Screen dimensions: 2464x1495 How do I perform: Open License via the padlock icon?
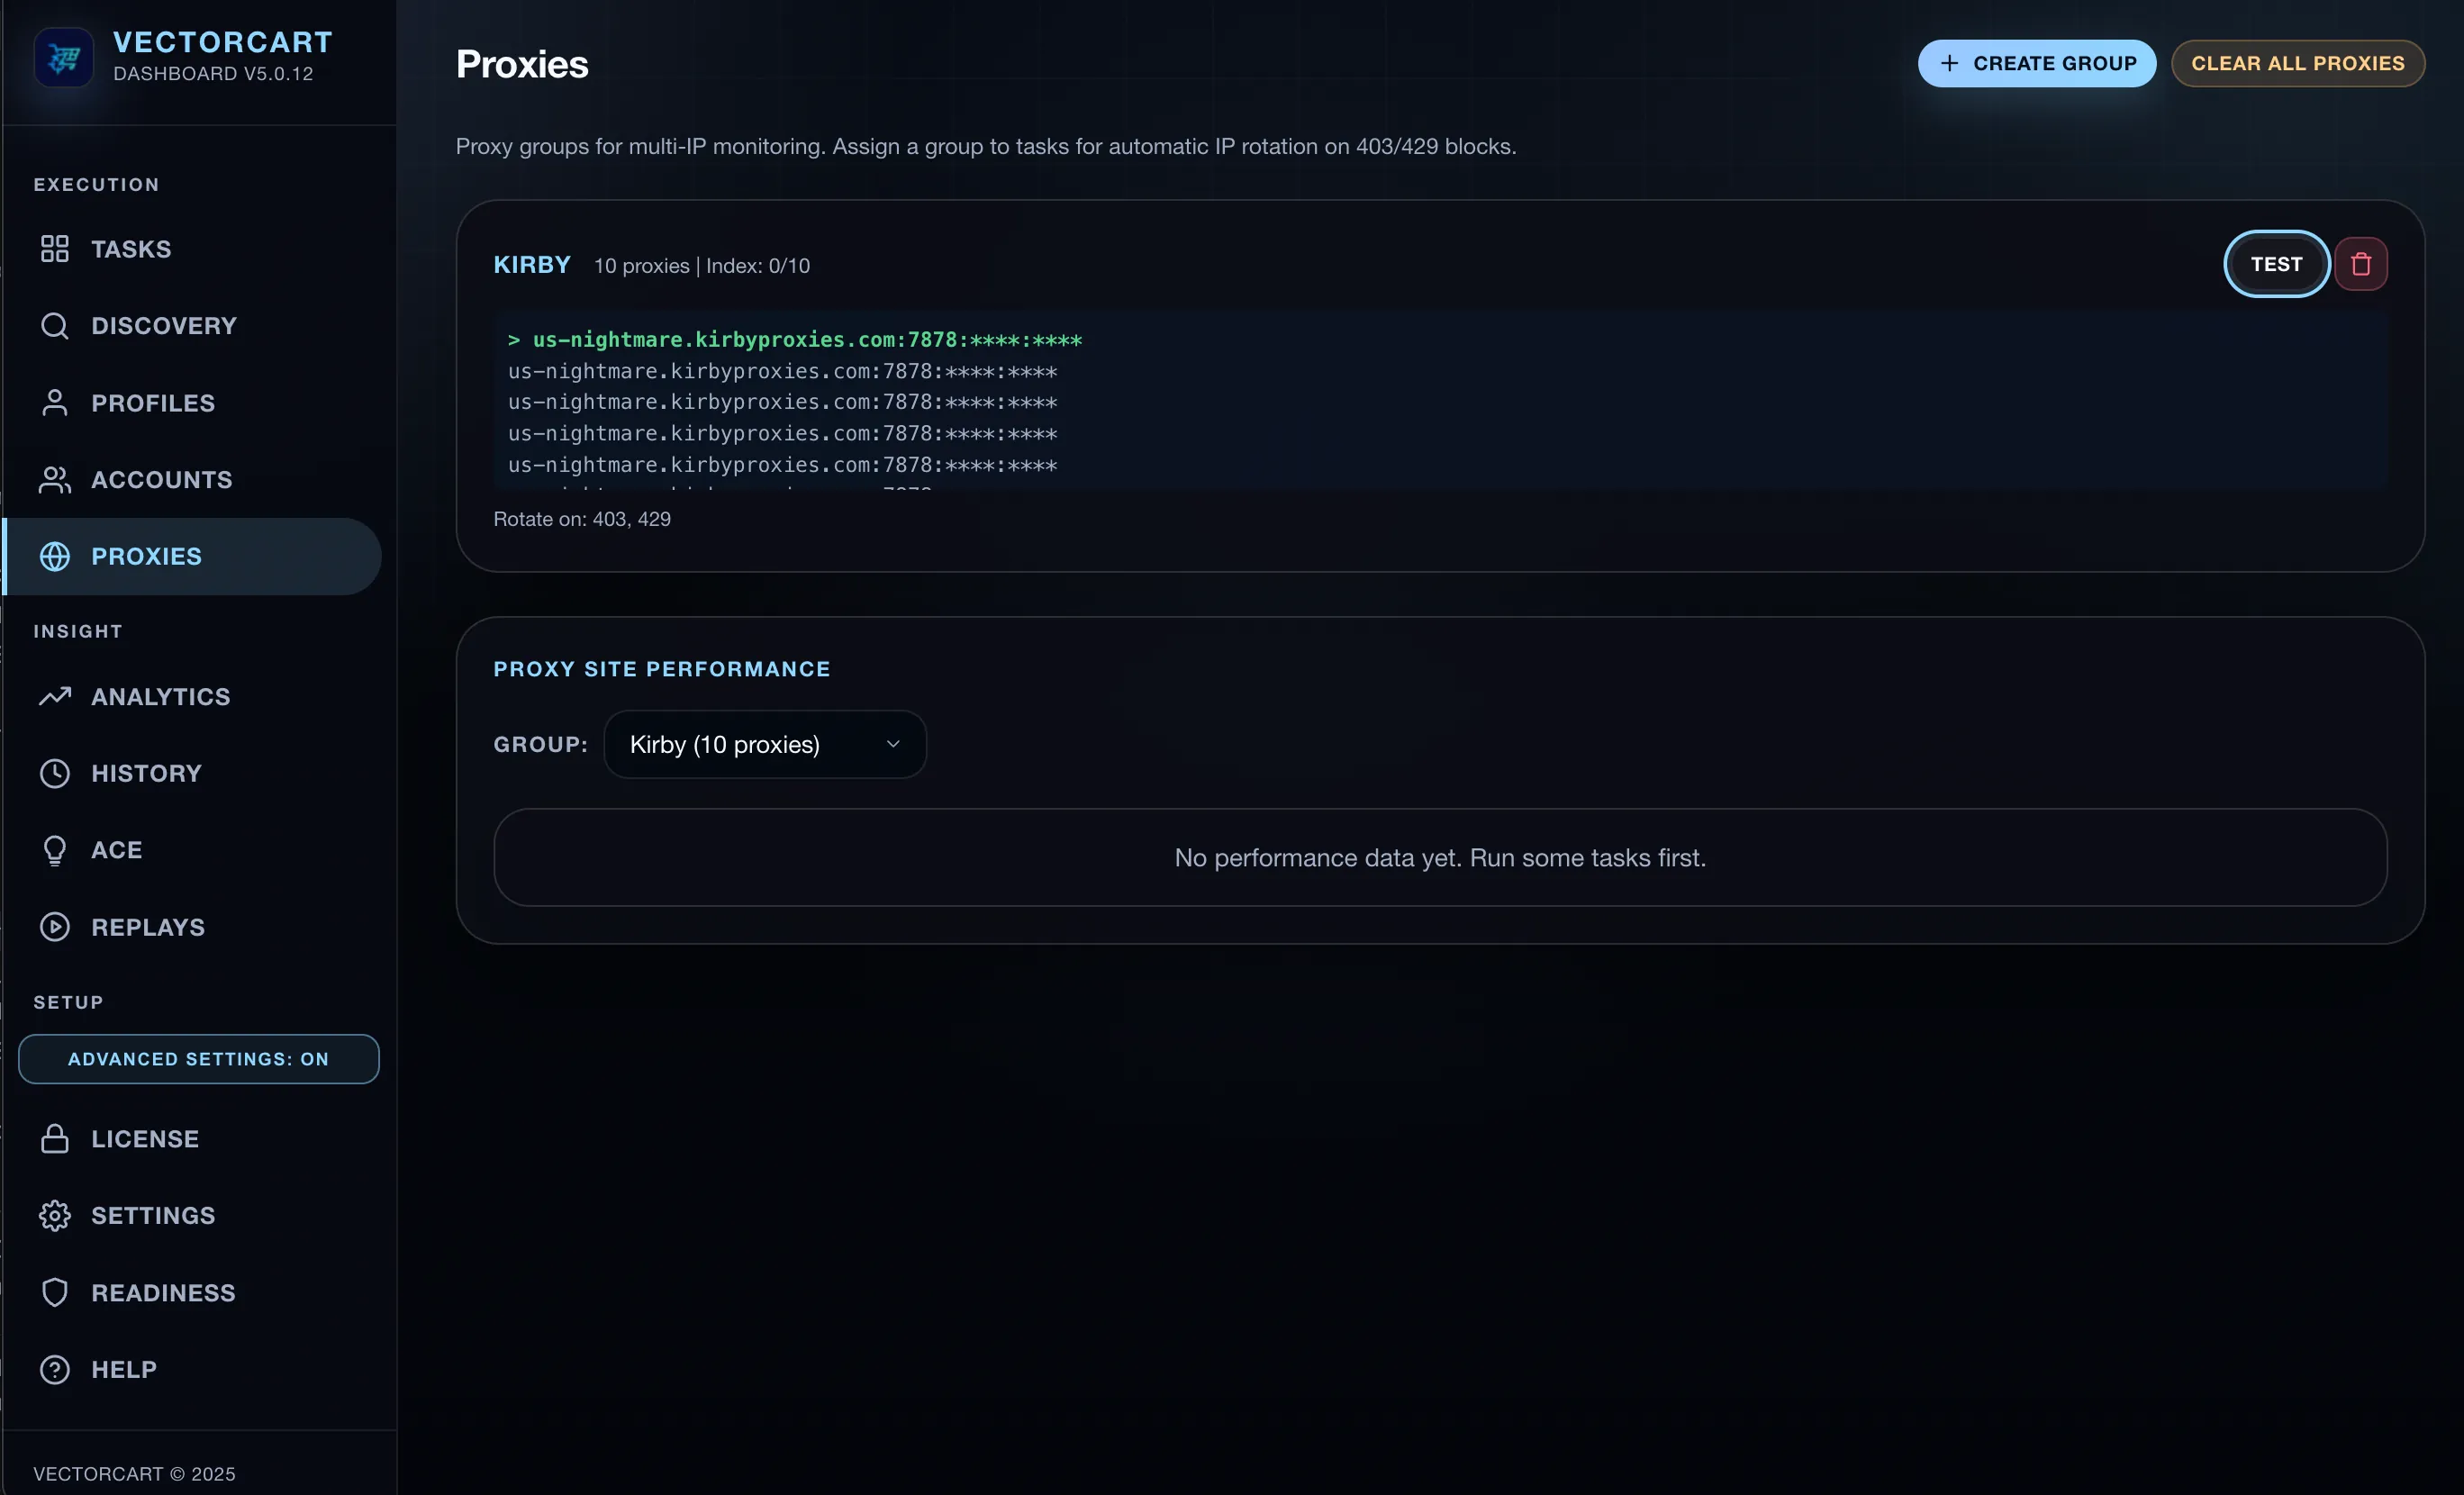54,1138
